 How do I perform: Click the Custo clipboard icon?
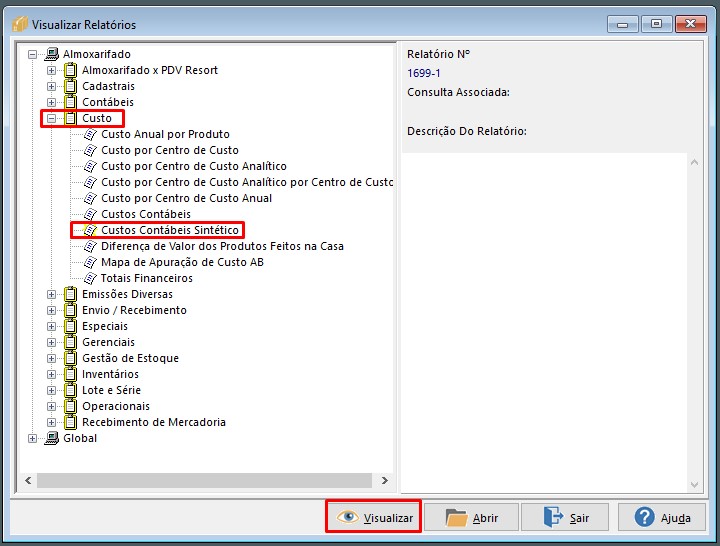pyautogui.click(x=70, y=118)
